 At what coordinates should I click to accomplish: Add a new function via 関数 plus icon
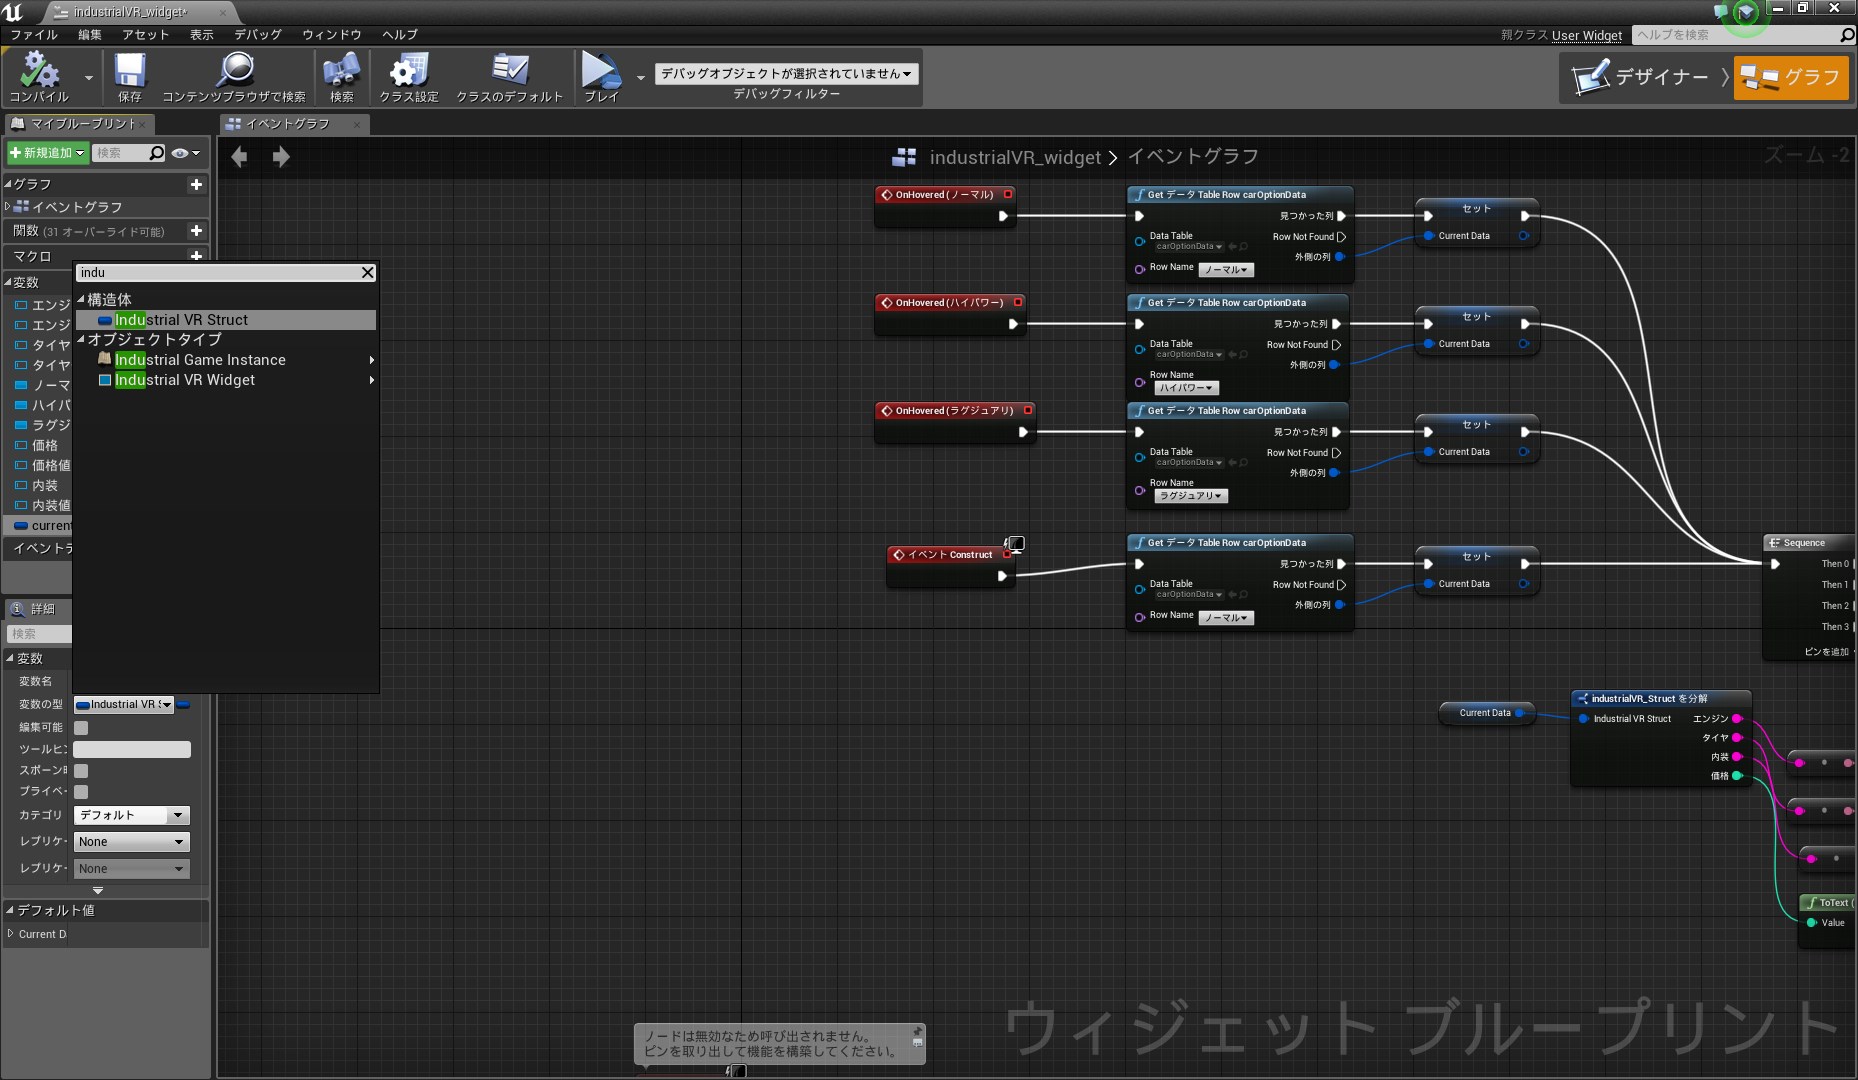196,230
